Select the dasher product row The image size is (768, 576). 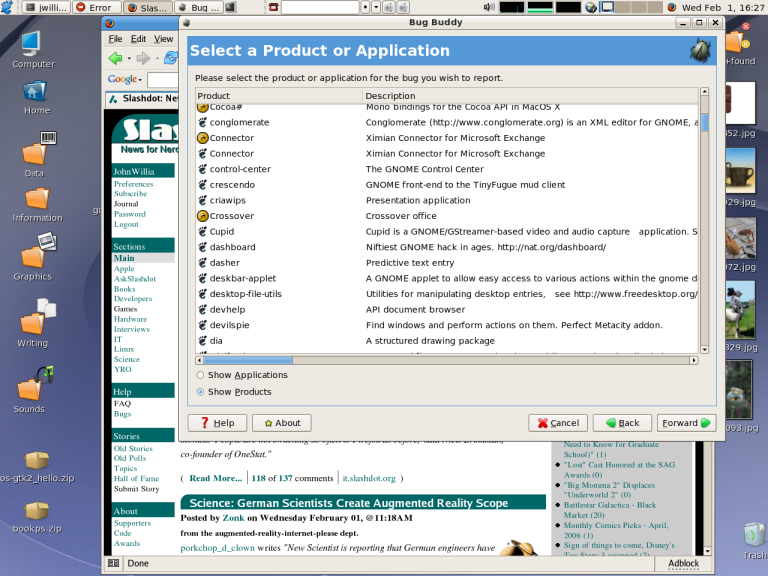(x=447, y=263)
